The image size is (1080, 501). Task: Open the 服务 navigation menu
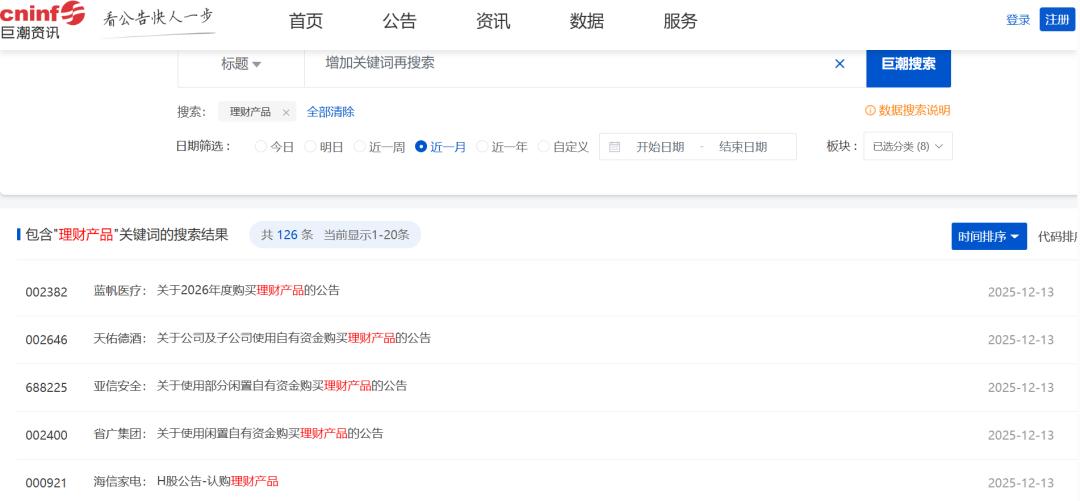click(680, 21)
